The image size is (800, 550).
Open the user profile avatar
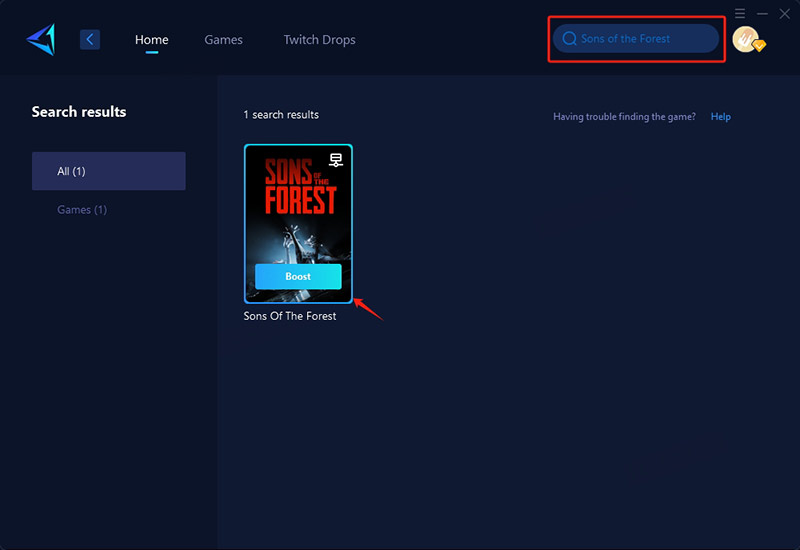pos(748,39)
